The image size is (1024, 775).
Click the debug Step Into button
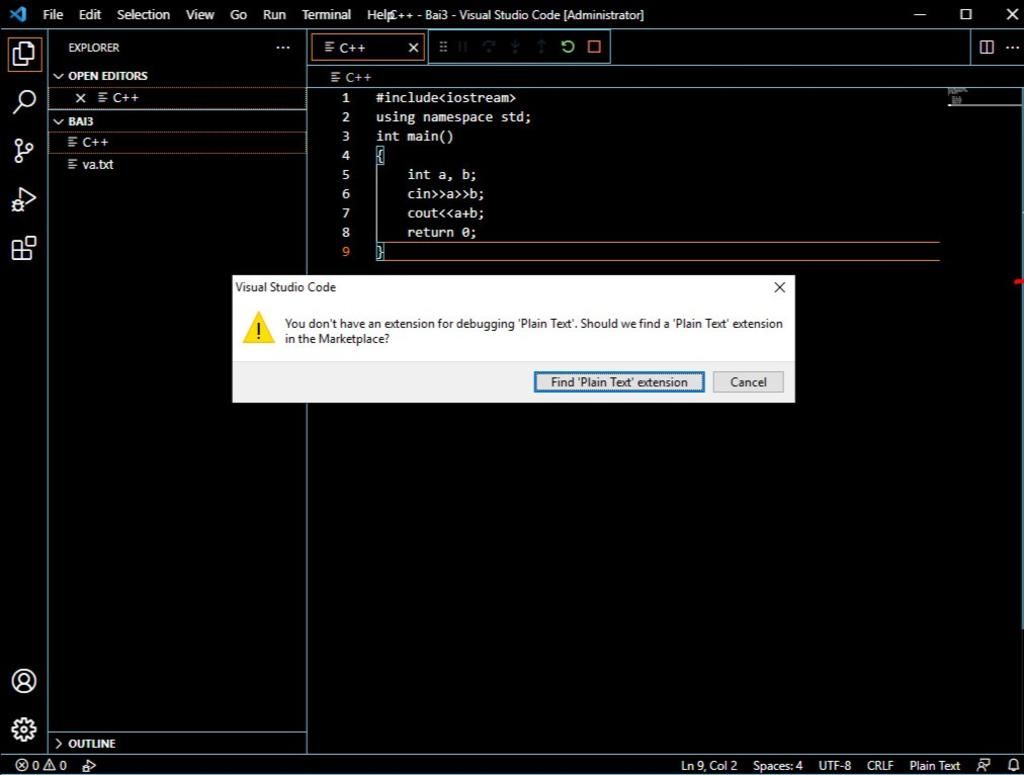tap(515, 46)
